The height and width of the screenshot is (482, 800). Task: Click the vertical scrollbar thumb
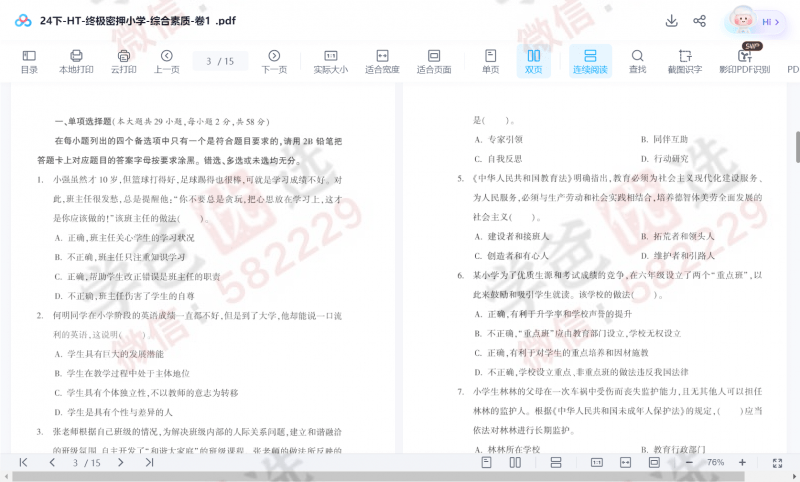click(797, 147)
